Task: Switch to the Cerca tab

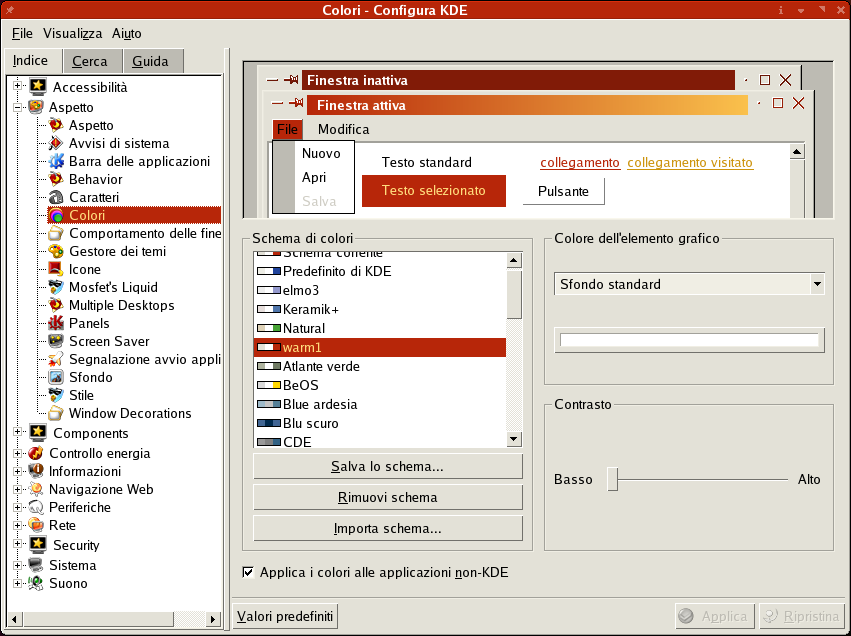Action: coord(92,61)
